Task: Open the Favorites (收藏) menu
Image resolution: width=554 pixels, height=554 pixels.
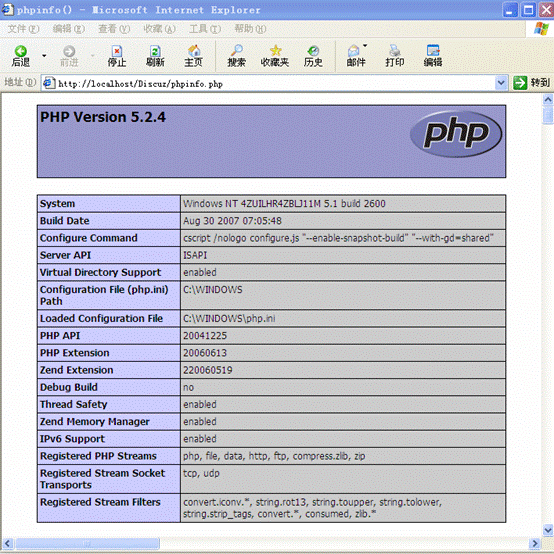Action: [x=159, y=29]
